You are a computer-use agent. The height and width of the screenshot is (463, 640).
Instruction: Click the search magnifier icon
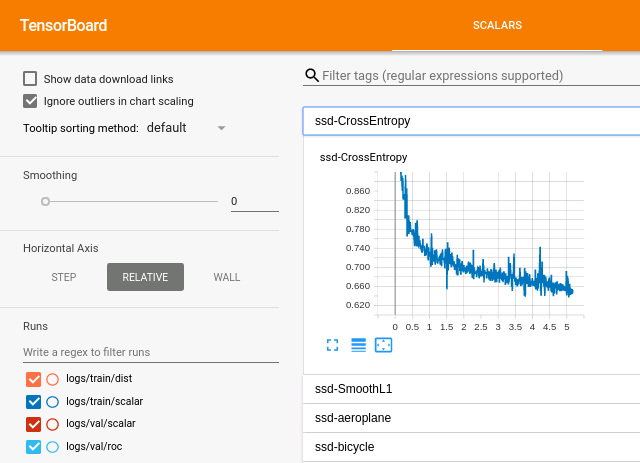(x=312, y=76)
